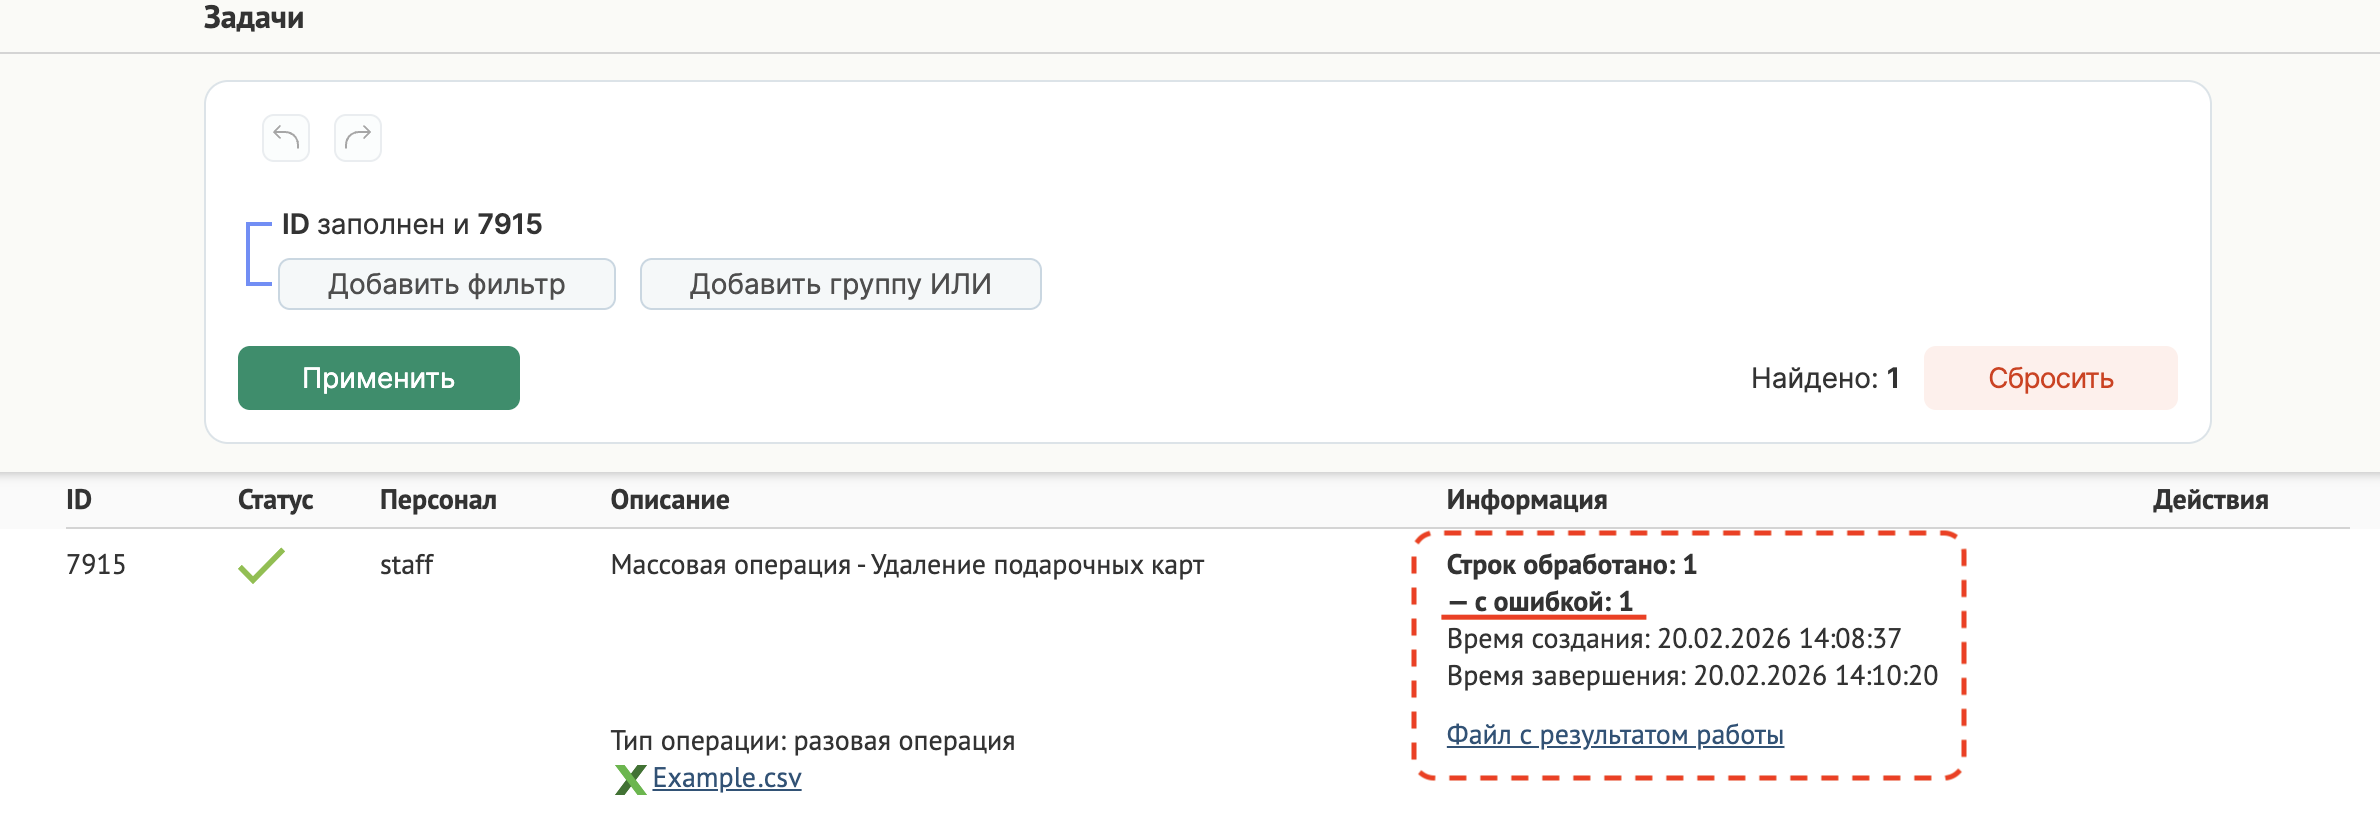Image resolution: width=2380 pixels, height=834 pixels.
Task: Click the Строк обработано: 1 text
Action: (x=1572, y=565)
